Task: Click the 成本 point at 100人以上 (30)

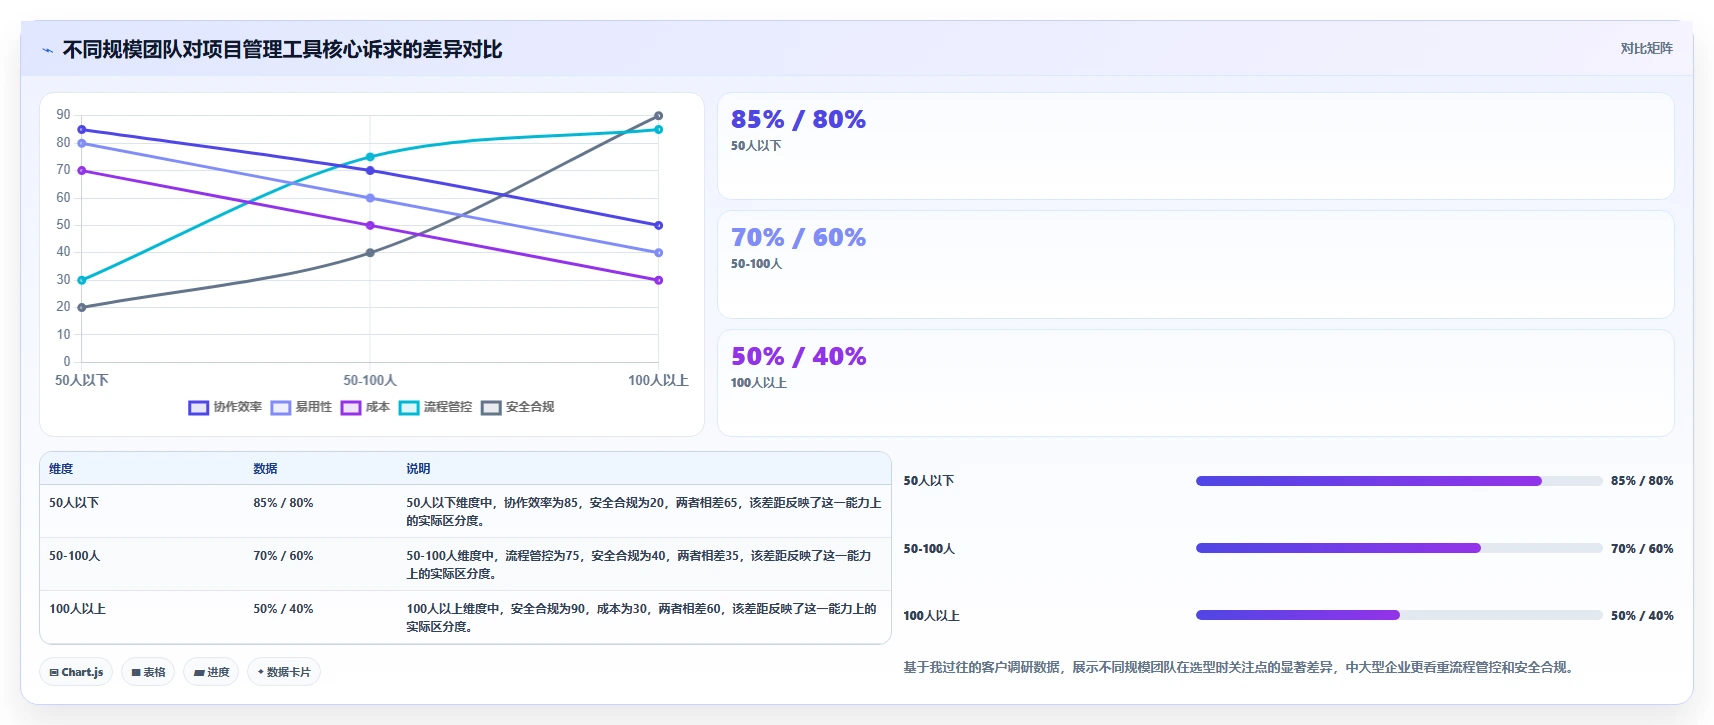Action: pos(658,280)
